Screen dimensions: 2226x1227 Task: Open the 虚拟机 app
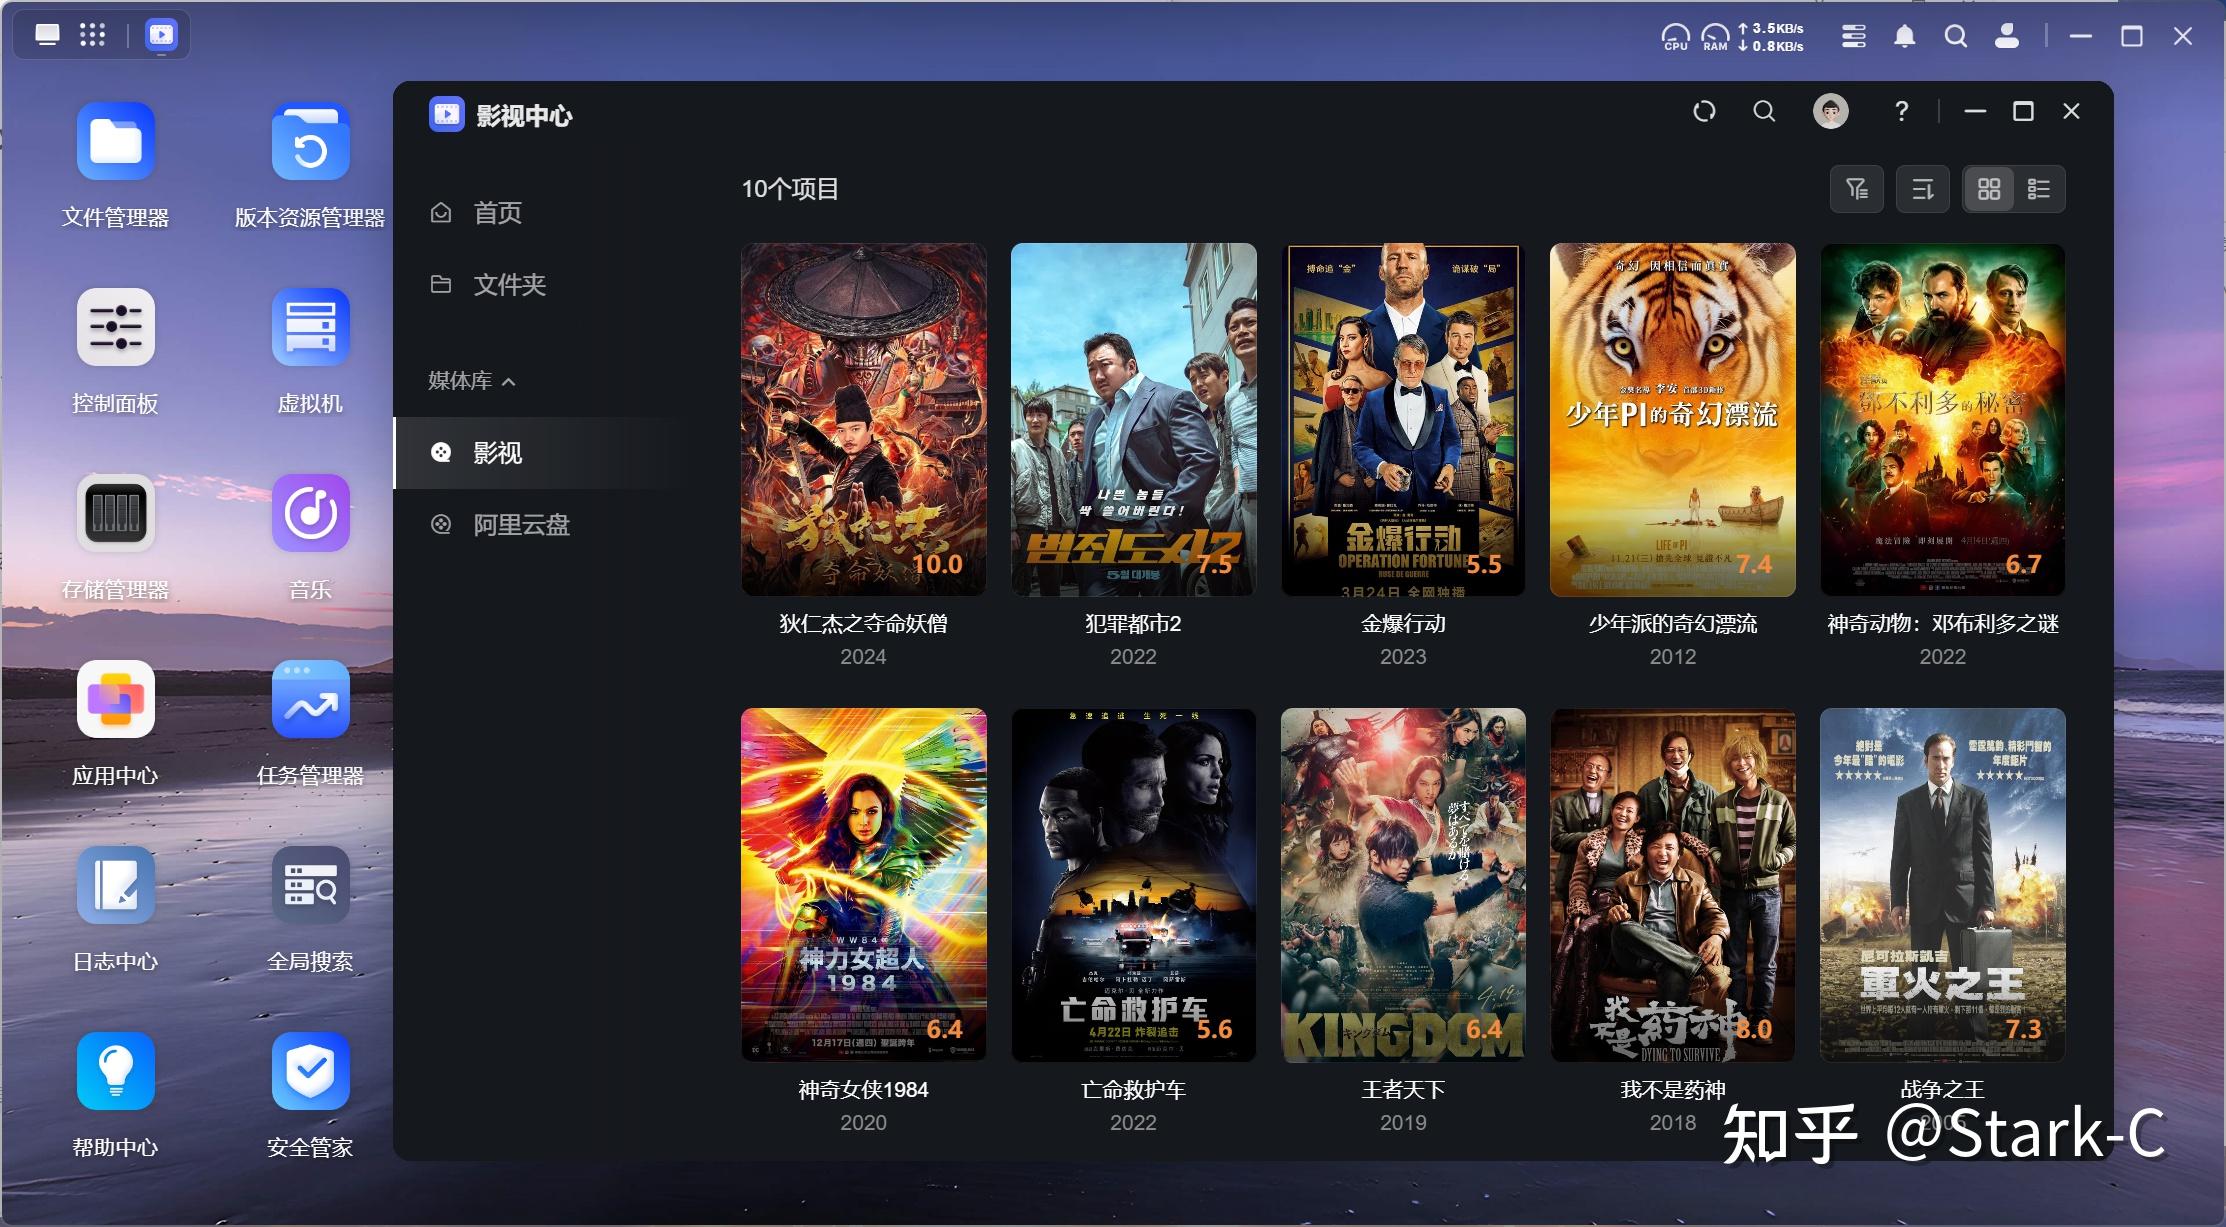point(310,326)
